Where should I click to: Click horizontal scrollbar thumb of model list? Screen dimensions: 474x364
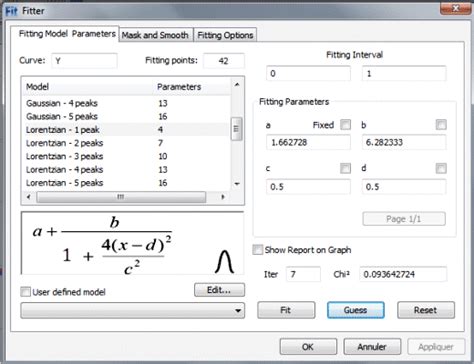point(121,197)
